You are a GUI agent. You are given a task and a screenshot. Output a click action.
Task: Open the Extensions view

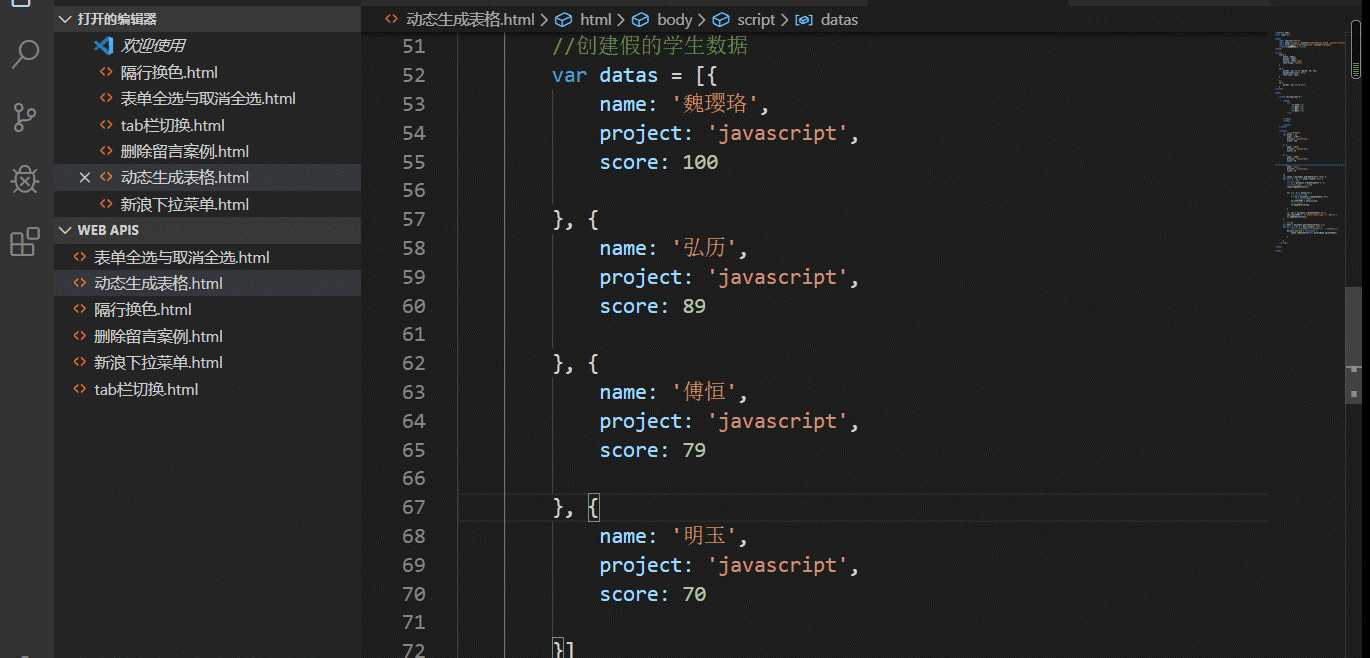tap(25, 242)
